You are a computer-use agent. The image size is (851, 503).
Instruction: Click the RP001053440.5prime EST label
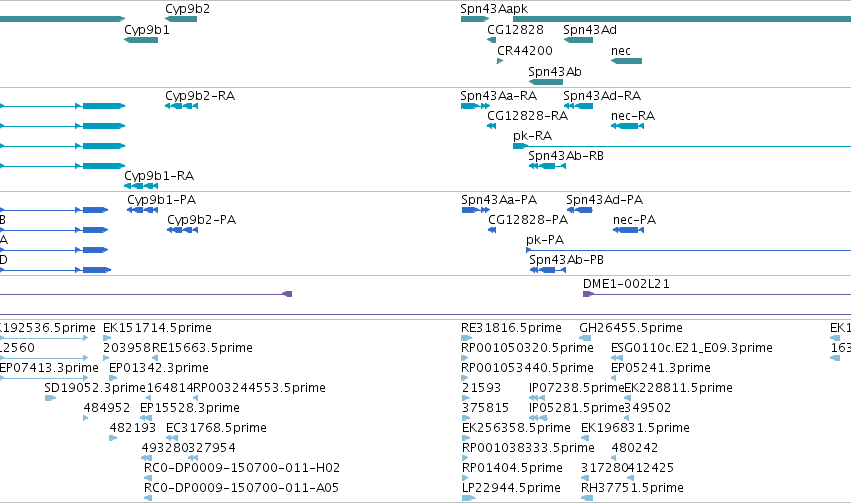[x=527, y=368]
